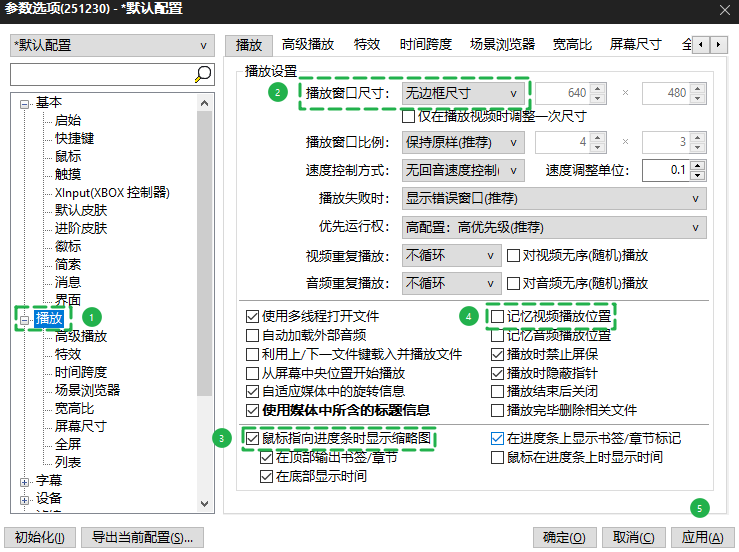Switch to the 时间跨度 tab
The image size is (739, 552).
coord(425,44)
